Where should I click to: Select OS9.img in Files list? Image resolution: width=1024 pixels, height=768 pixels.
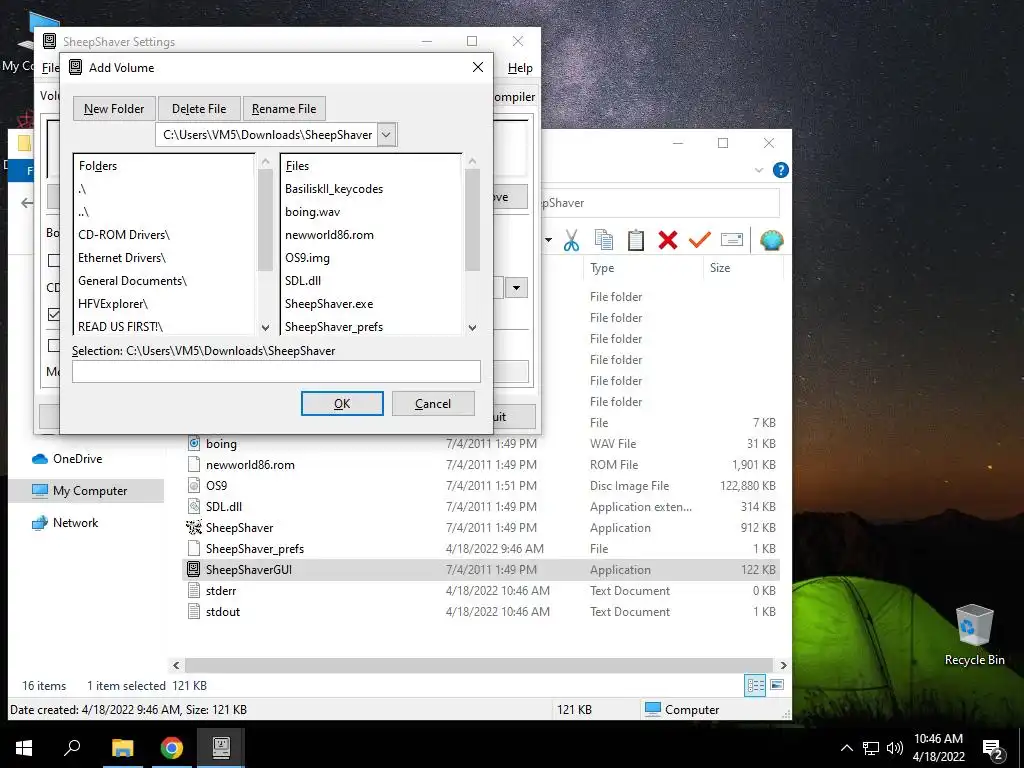[x=308, y=257]
